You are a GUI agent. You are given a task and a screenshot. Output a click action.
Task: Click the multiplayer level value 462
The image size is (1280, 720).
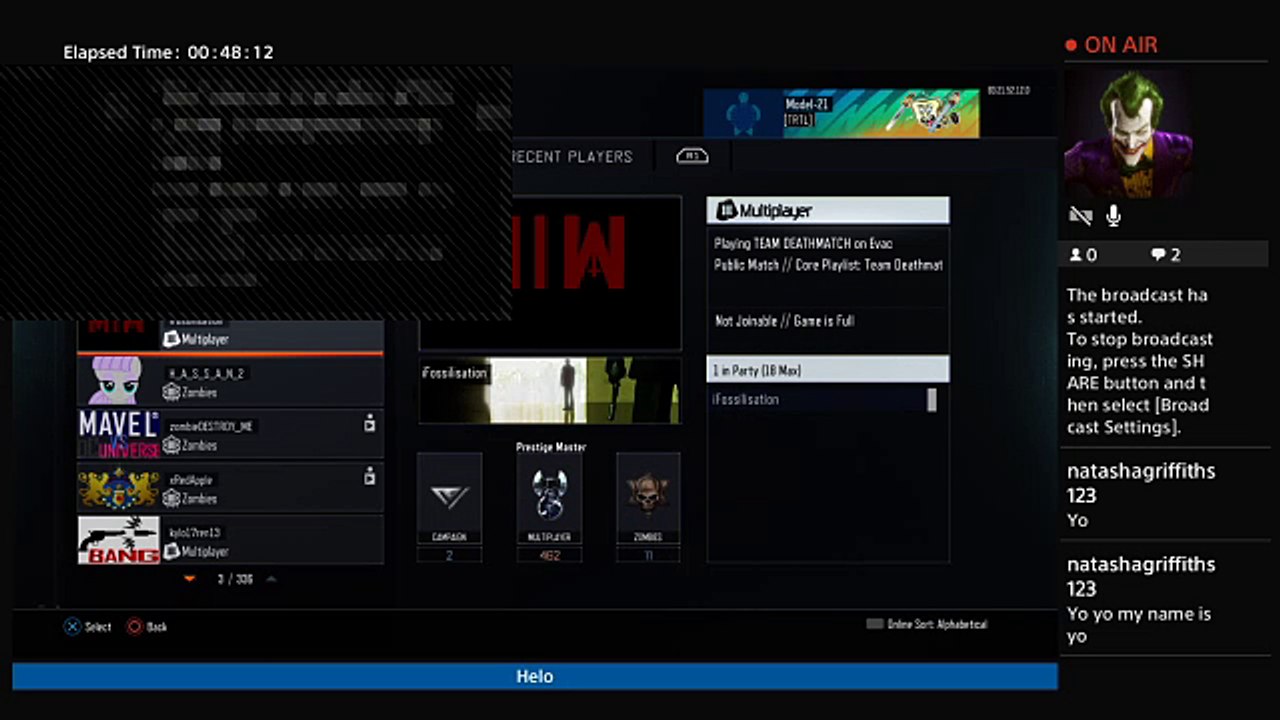[549, 555]
